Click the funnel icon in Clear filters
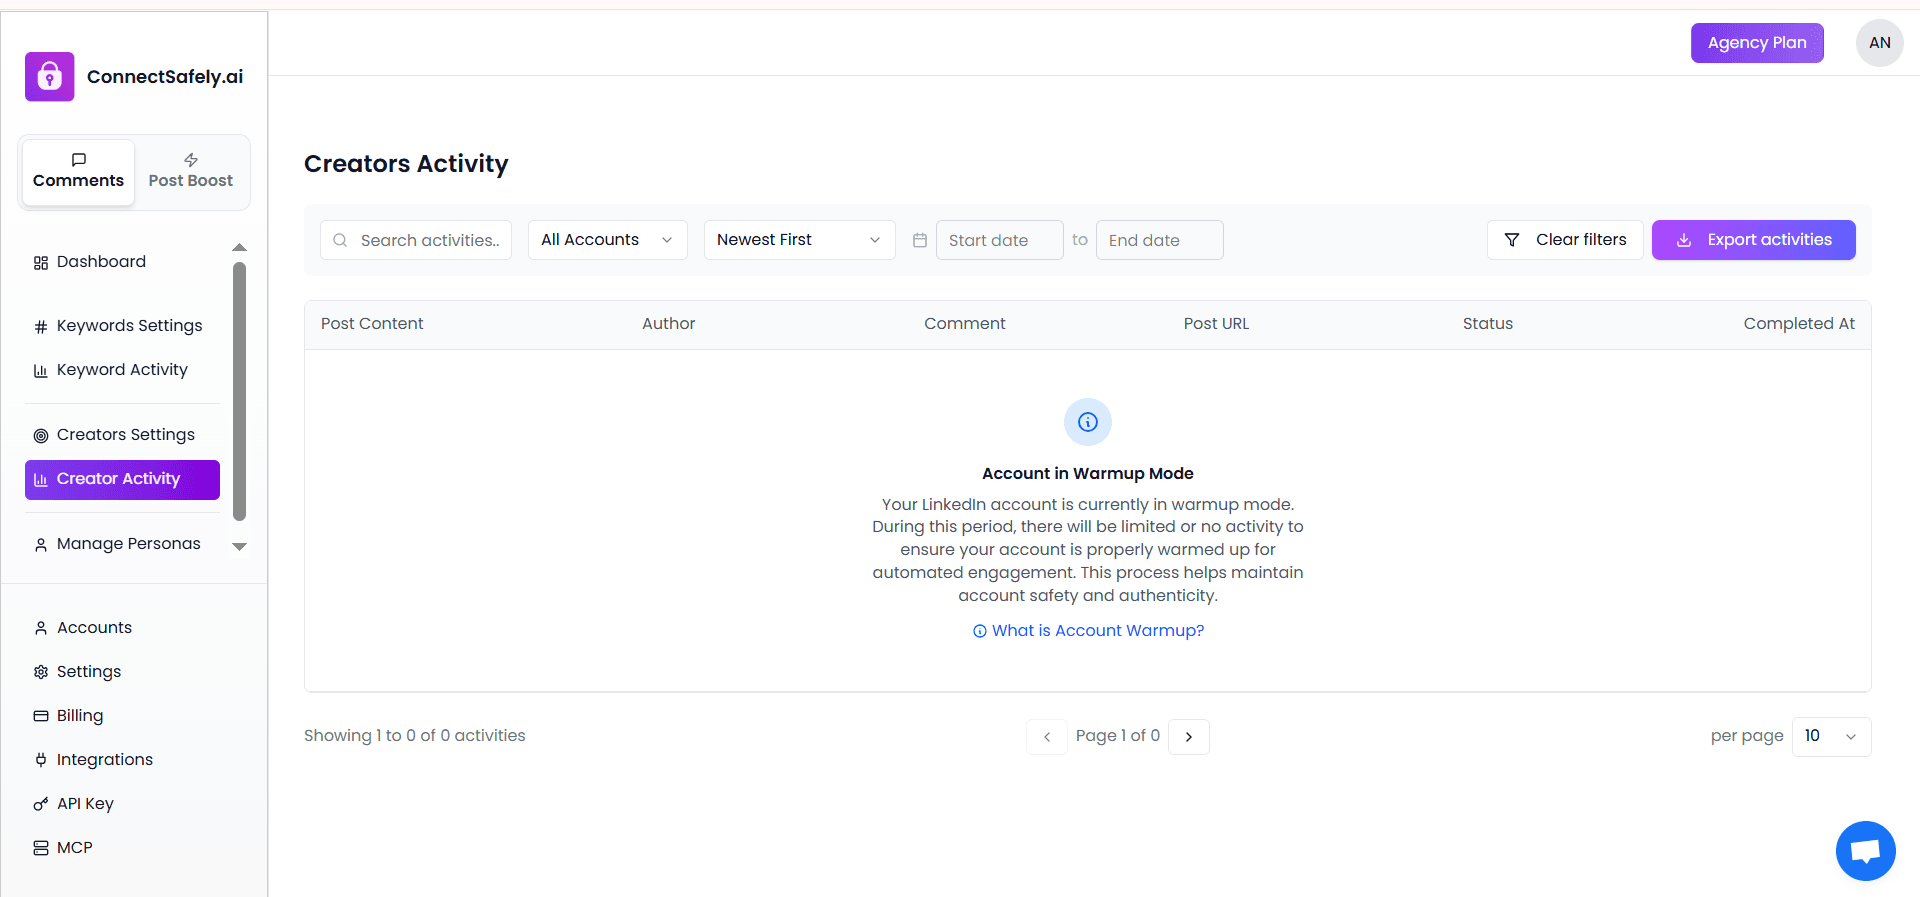 pyautogui.click(x=1512, y=240)
